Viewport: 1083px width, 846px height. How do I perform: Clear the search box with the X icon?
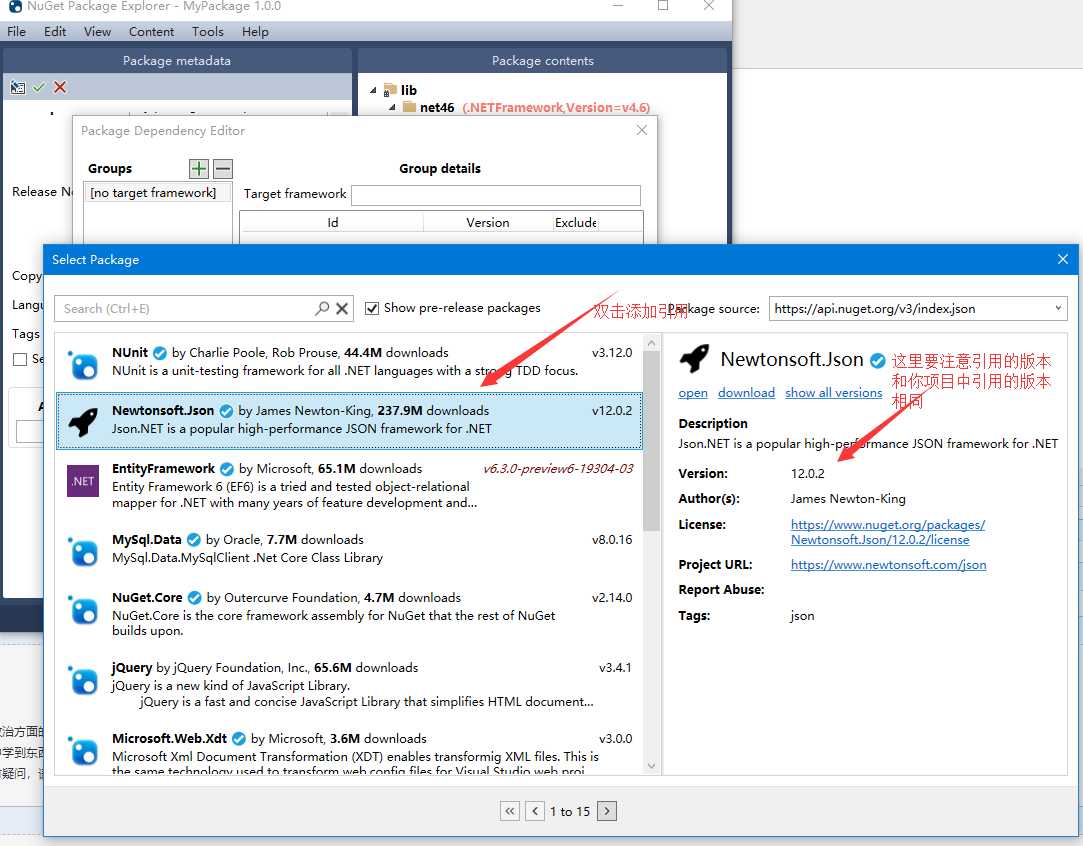pos(342,309)
